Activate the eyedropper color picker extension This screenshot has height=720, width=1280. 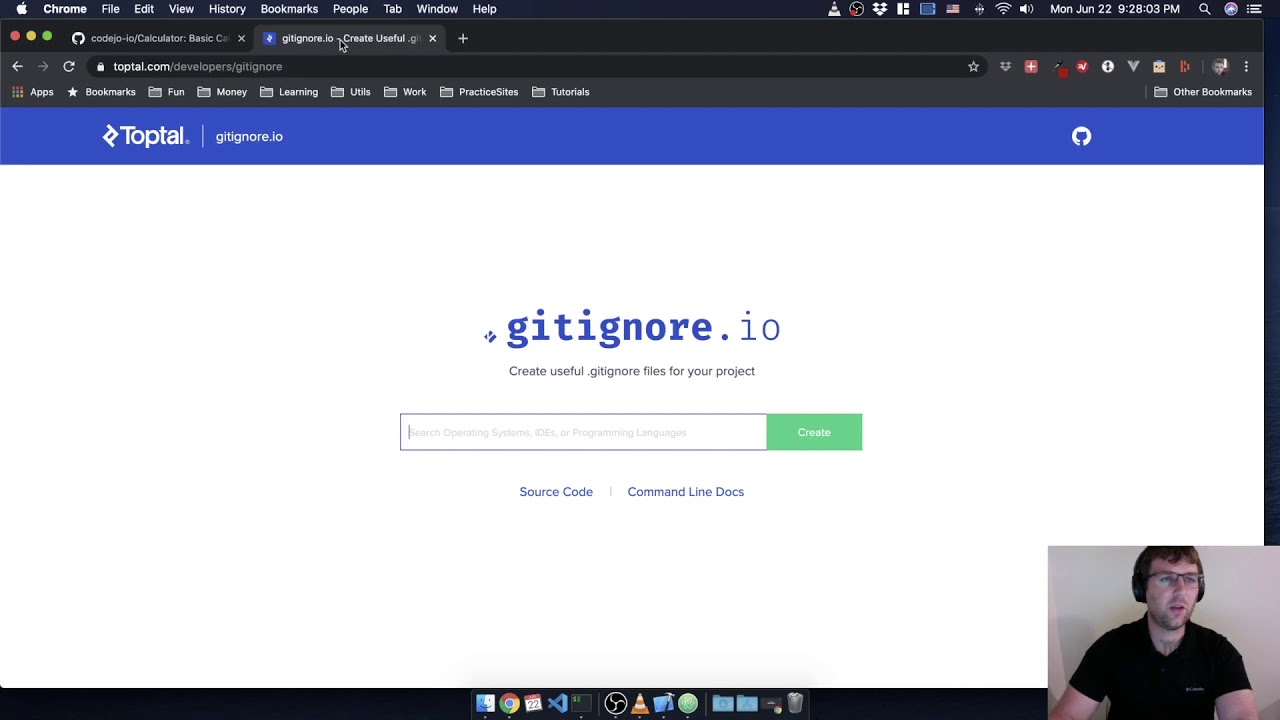tap(1058, 67)
